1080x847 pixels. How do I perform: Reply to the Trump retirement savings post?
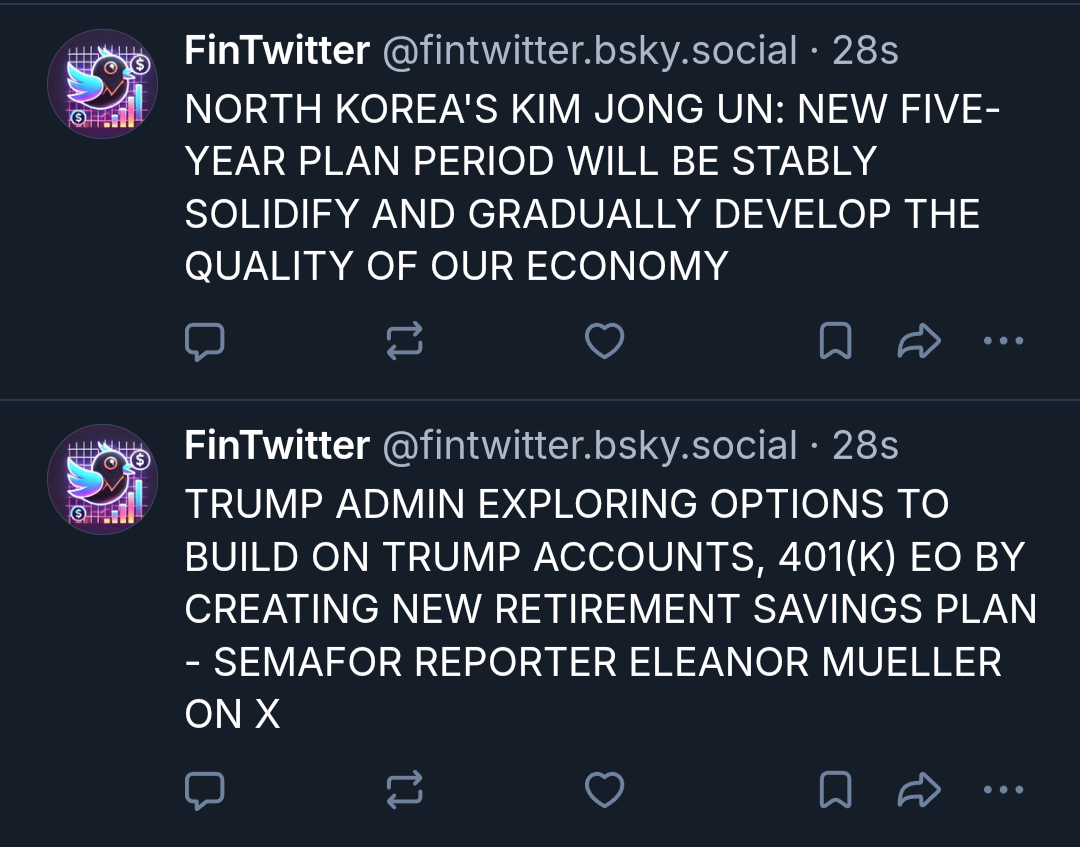coord(205,790)
